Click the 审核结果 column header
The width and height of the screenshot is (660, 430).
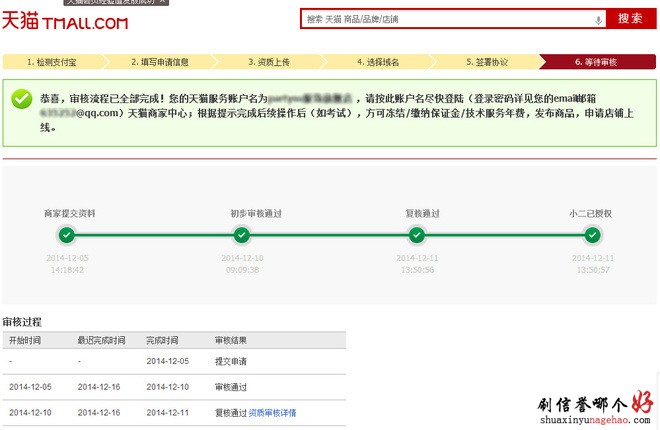231,340
